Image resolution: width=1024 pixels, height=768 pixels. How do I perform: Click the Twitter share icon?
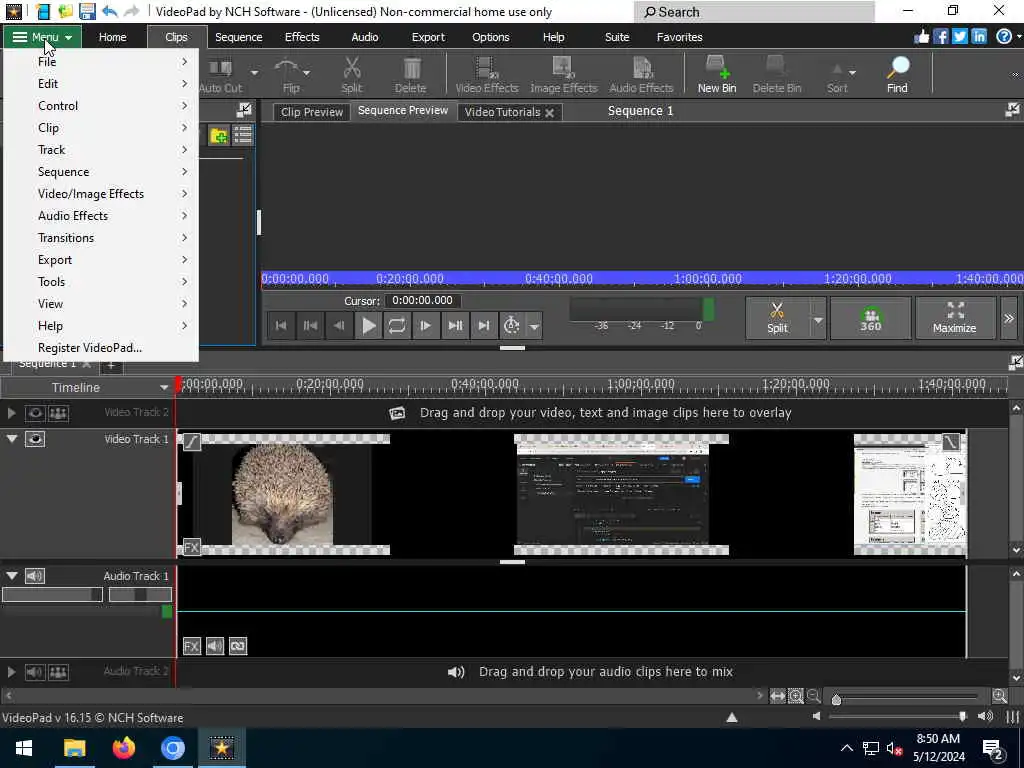click(959, 37)
